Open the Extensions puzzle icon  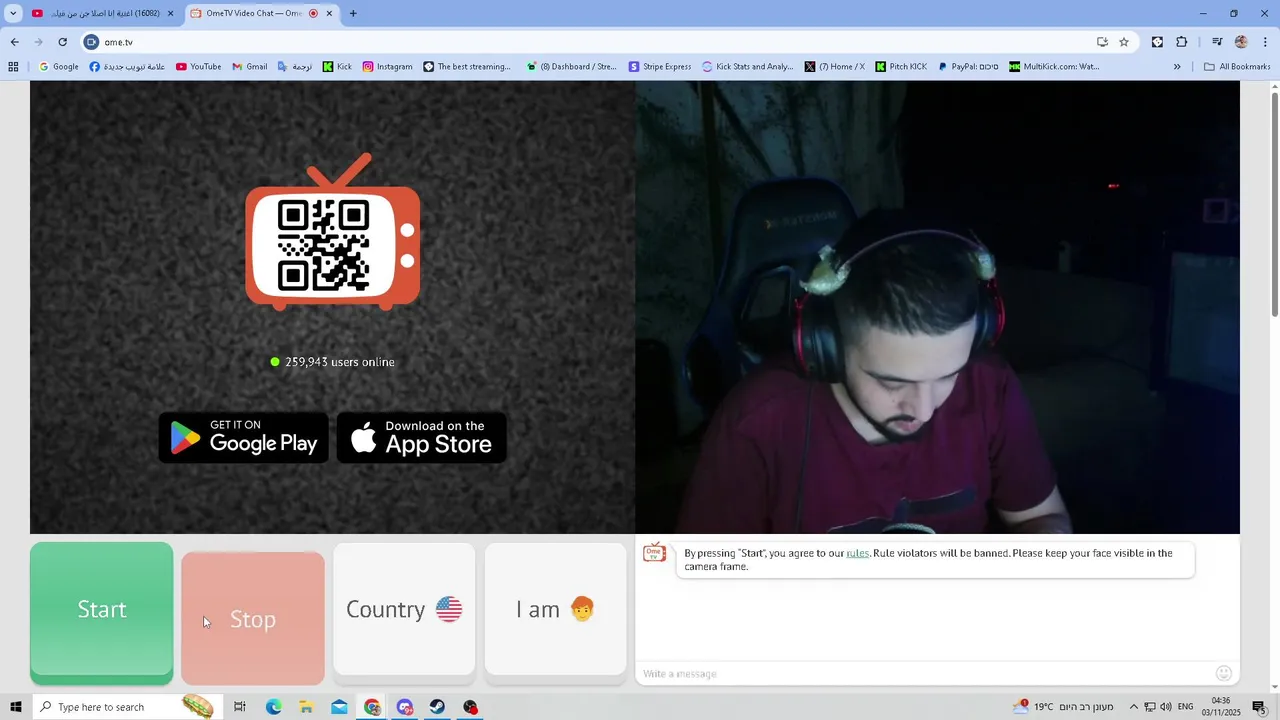(x=1181, y=42)
